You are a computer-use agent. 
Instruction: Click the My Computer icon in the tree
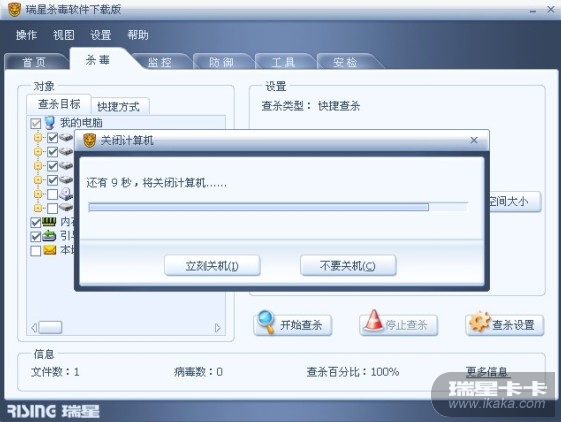tap(49, 123)
